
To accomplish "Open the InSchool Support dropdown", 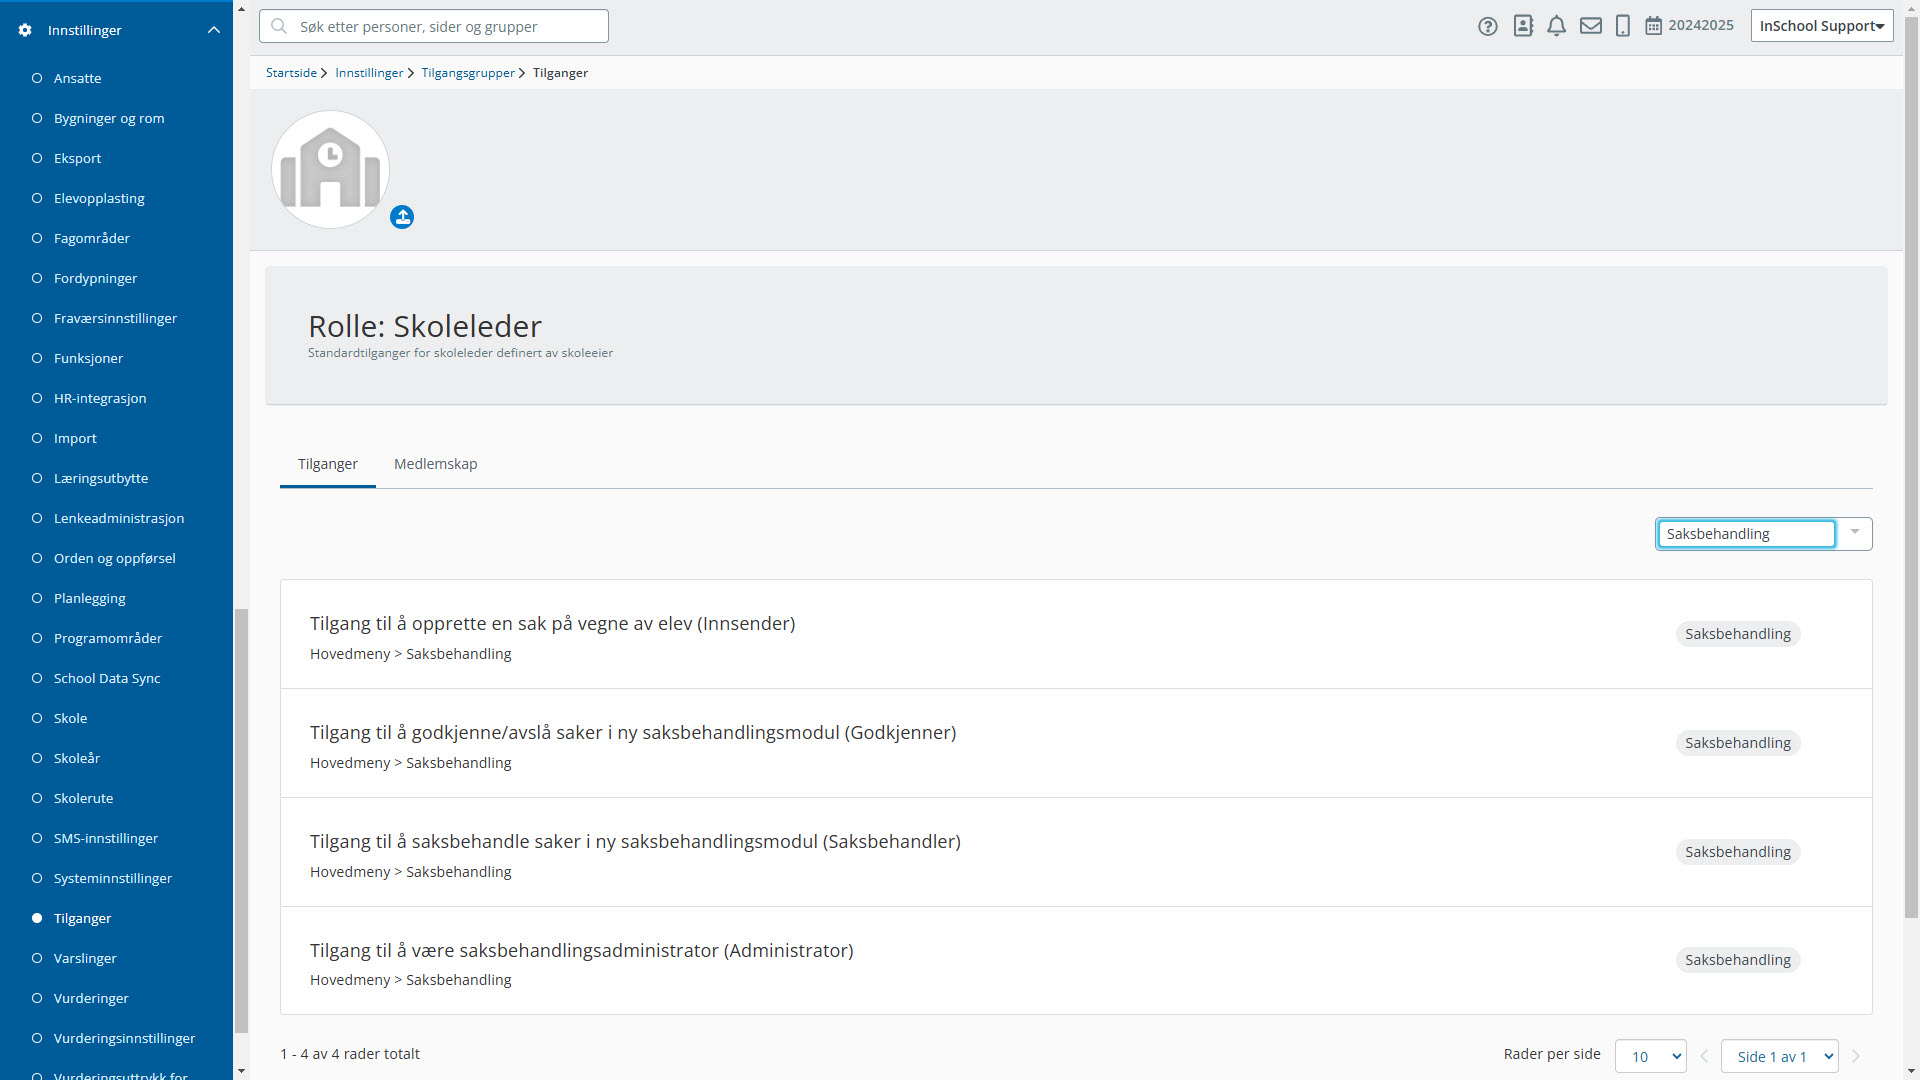I will pyautogui.click(x=1821, y=26).
